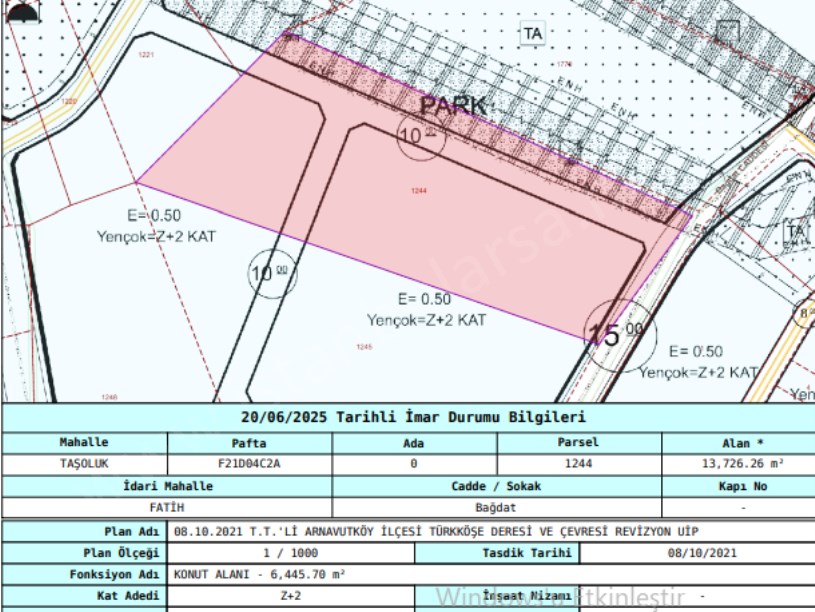Image resolution: width=815 pixels, height=612 pixels.
Task: Click the circled 10.00 marker below PARK
Action: [x=421, y=136]
